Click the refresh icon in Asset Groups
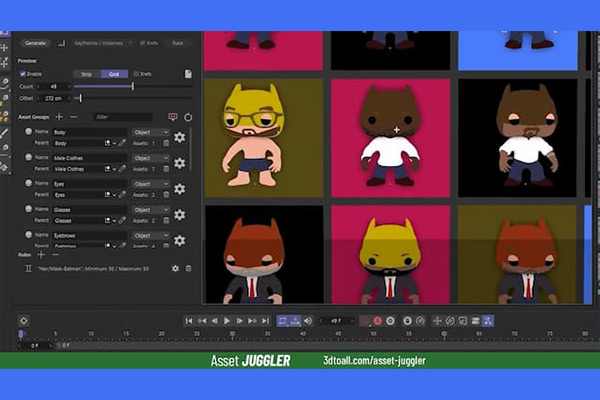The width and height of the screenshot is (600, 400). (x=188, y=117)
